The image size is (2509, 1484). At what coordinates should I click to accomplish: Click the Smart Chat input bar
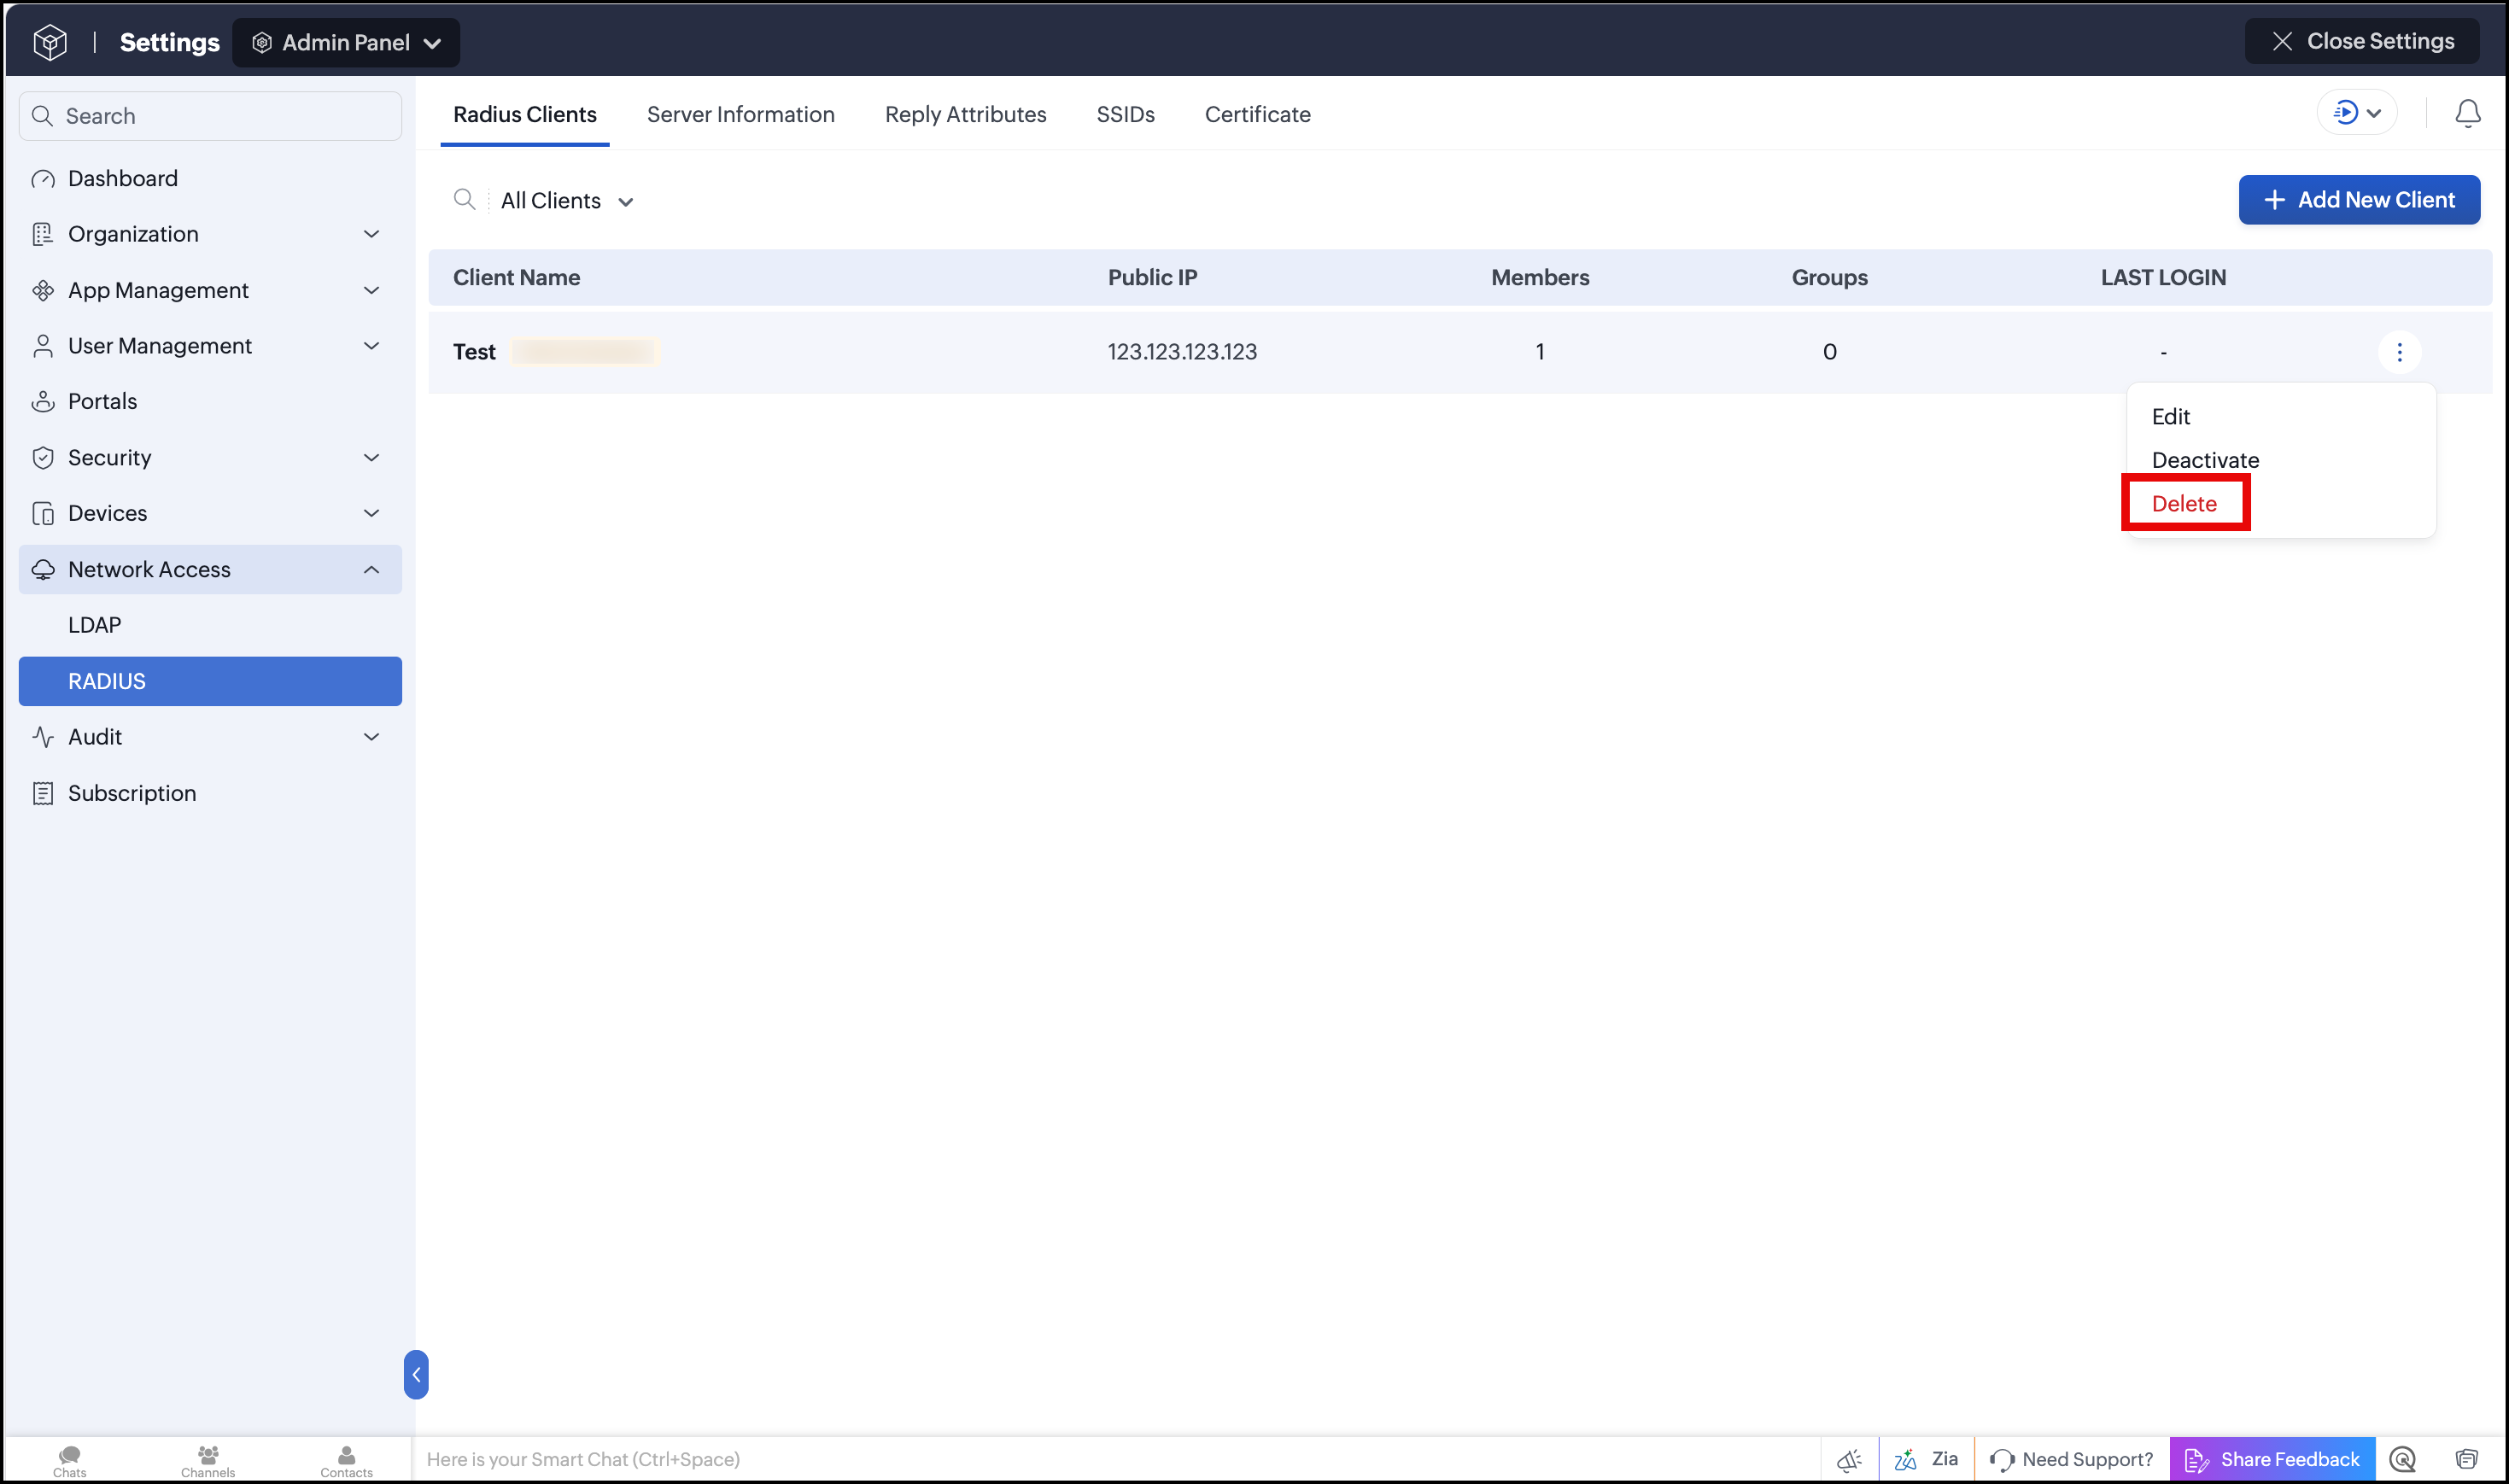point(1115,1460)
